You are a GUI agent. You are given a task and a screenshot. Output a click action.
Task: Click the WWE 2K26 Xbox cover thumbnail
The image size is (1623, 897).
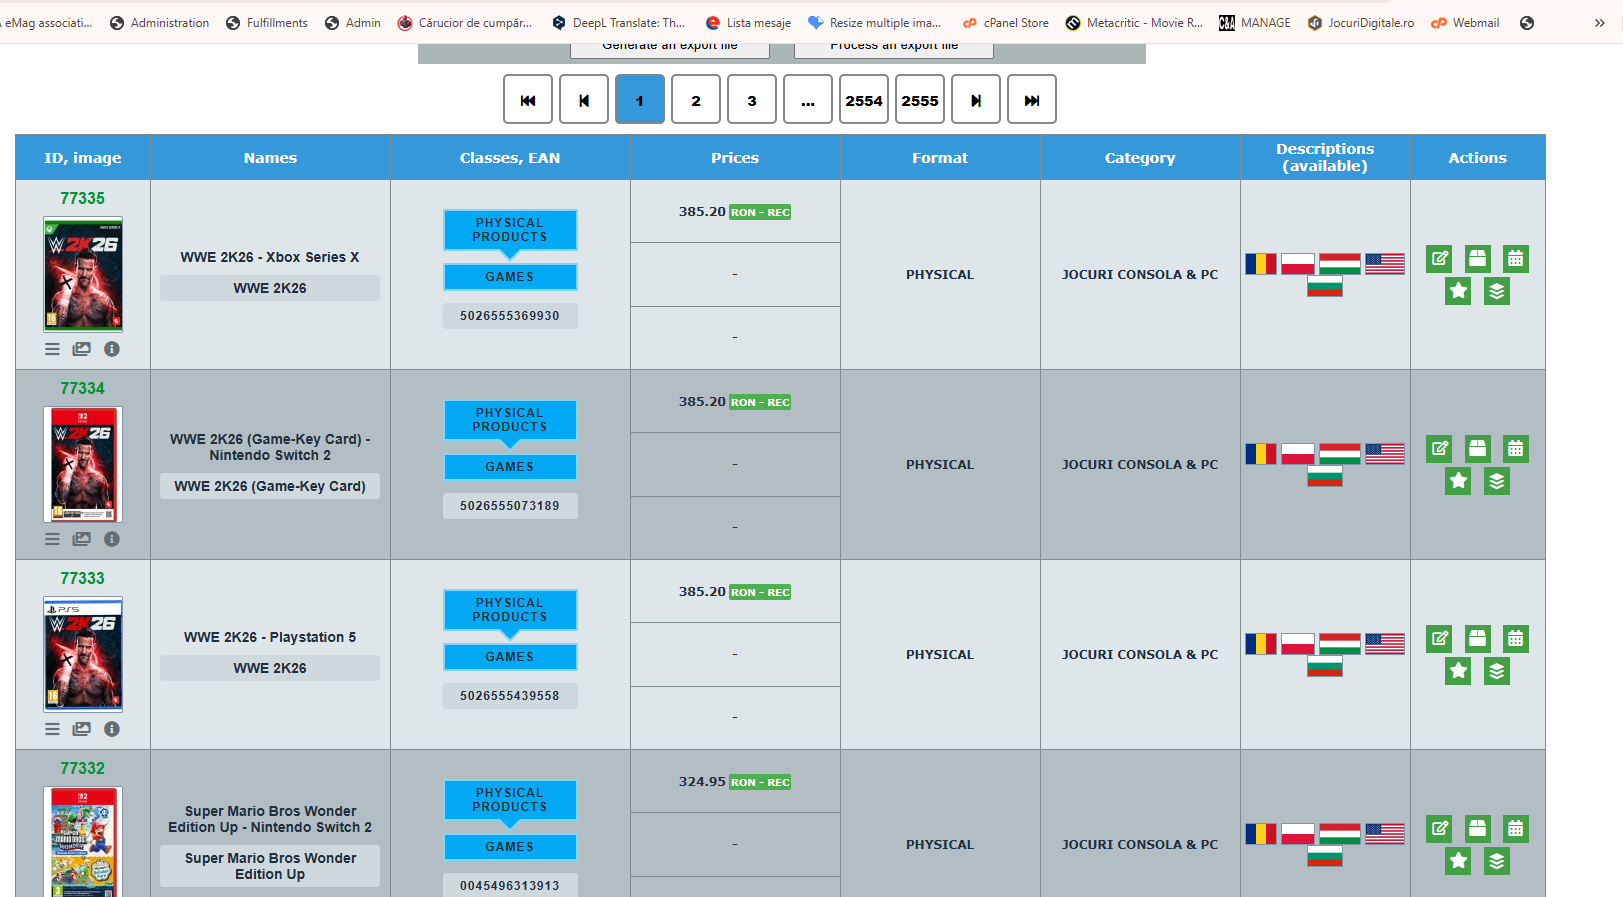click(83, 274)
